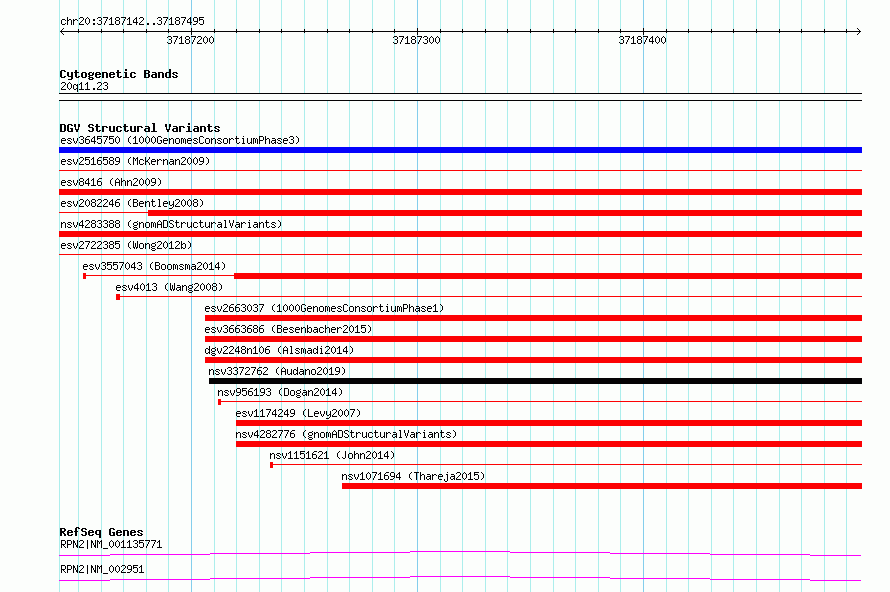Click the red start marker of nsv956193
The width and height of the screenshot is (890, 592).
pyautogui.click(x=220, y=402)
